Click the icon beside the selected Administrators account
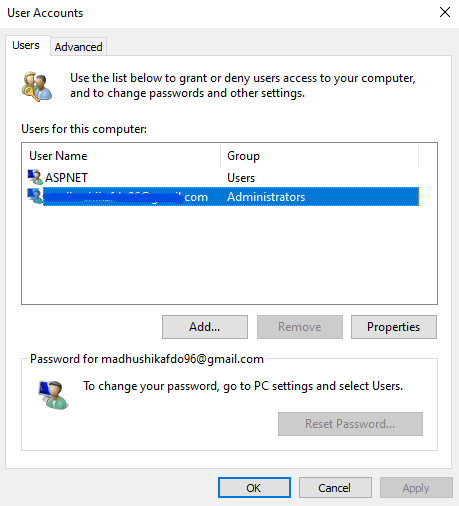 (x=35, y=196)
